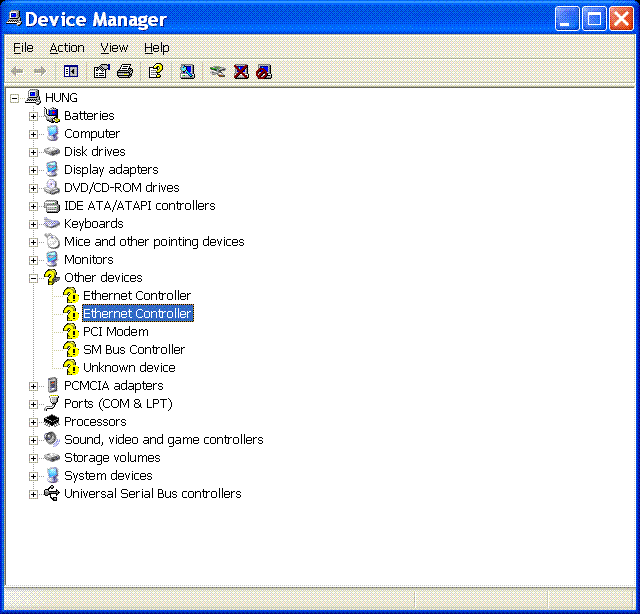
Task: Open the View menu
Action: point(114,47)
